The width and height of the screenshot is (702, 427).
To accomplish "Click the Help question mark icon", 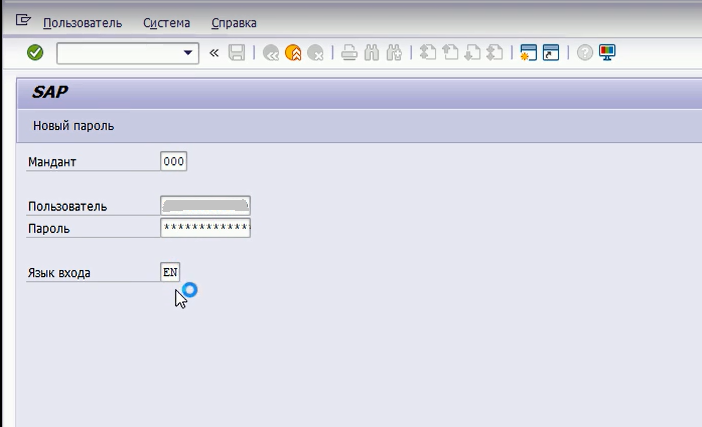I will click(585, 53).
